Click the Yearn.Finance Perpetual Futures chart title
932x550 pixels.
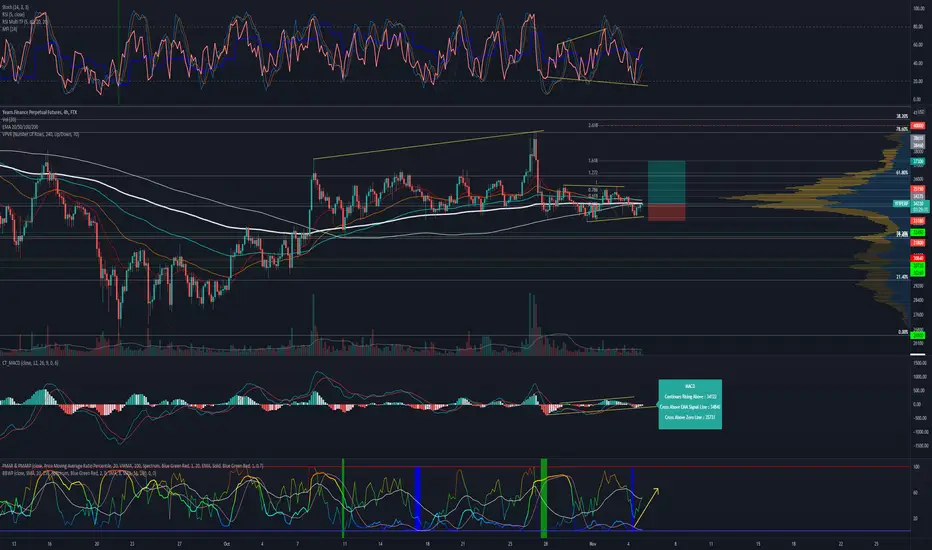pos(39,112)
